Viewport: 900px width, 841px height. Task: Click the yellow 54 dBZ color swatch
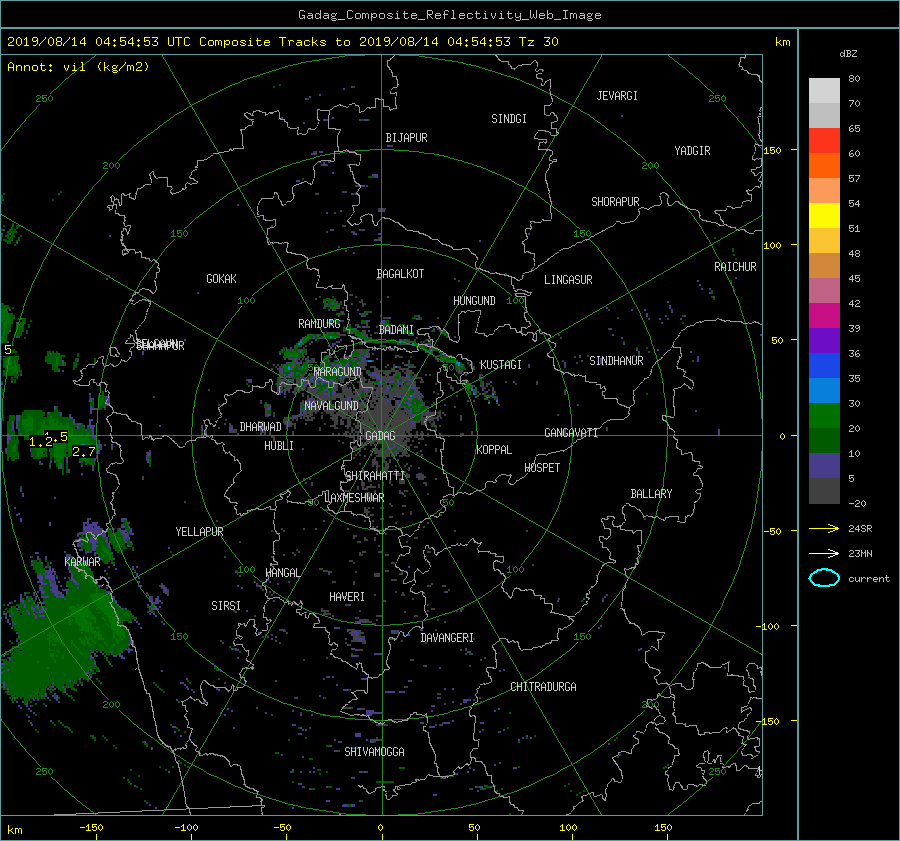(824, 215)
